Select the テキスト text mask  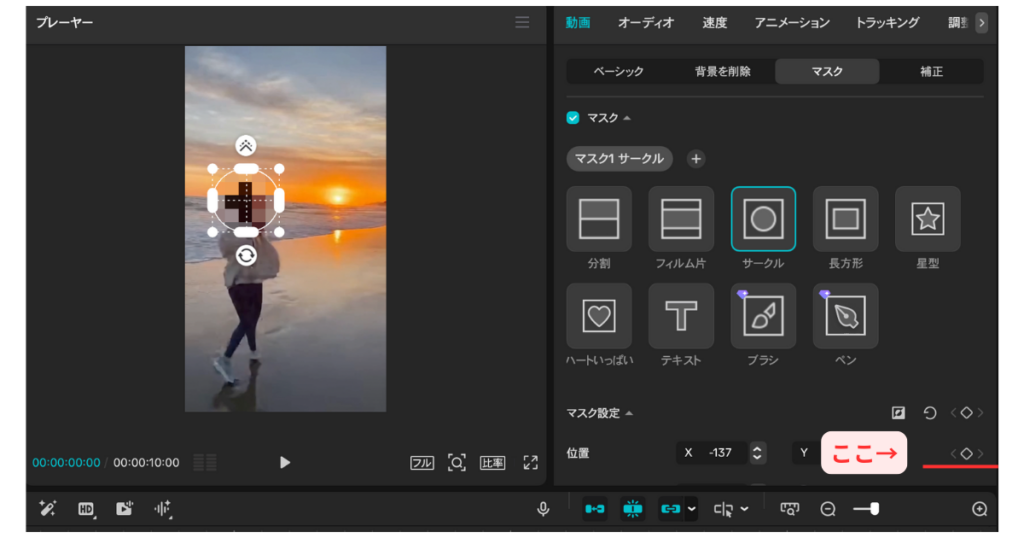coord(681,316)
